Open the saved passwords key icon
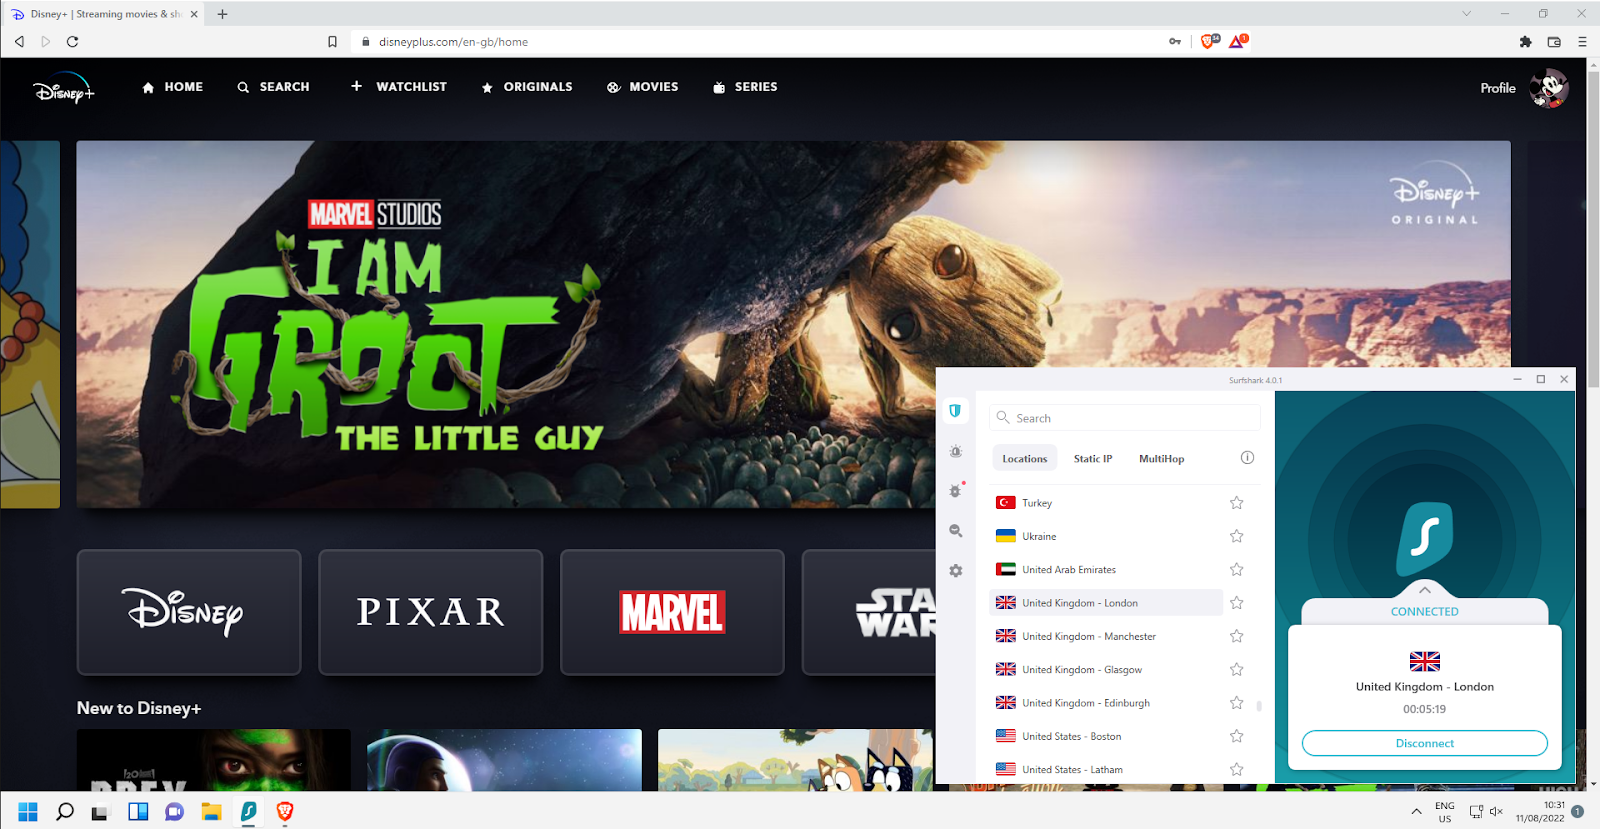The image size is (1600, 829). pos(1175,42)
